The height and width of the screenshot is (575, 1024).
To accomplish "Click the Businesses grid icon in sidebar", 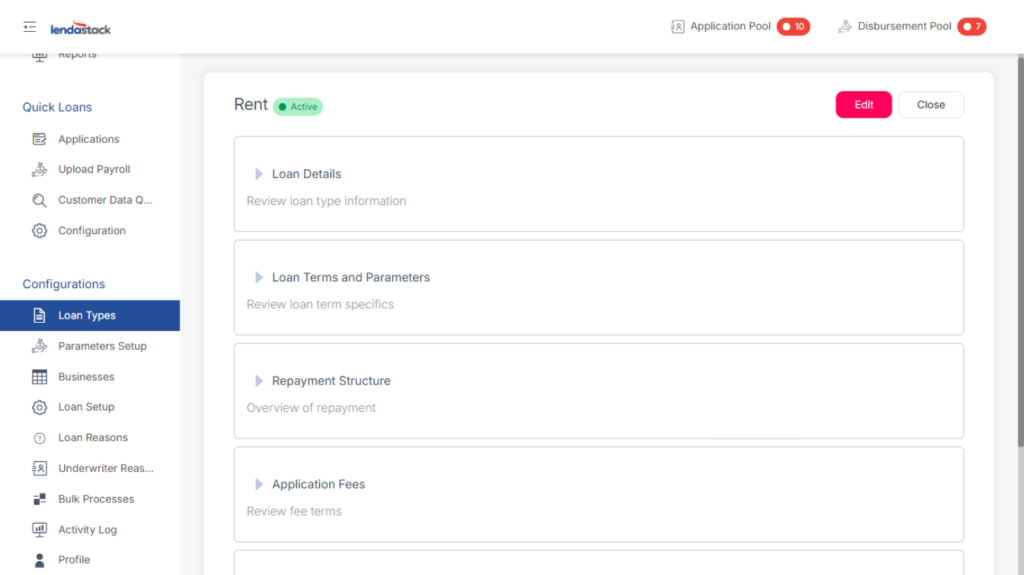I will pyautogui.click(x=40, y=377).
